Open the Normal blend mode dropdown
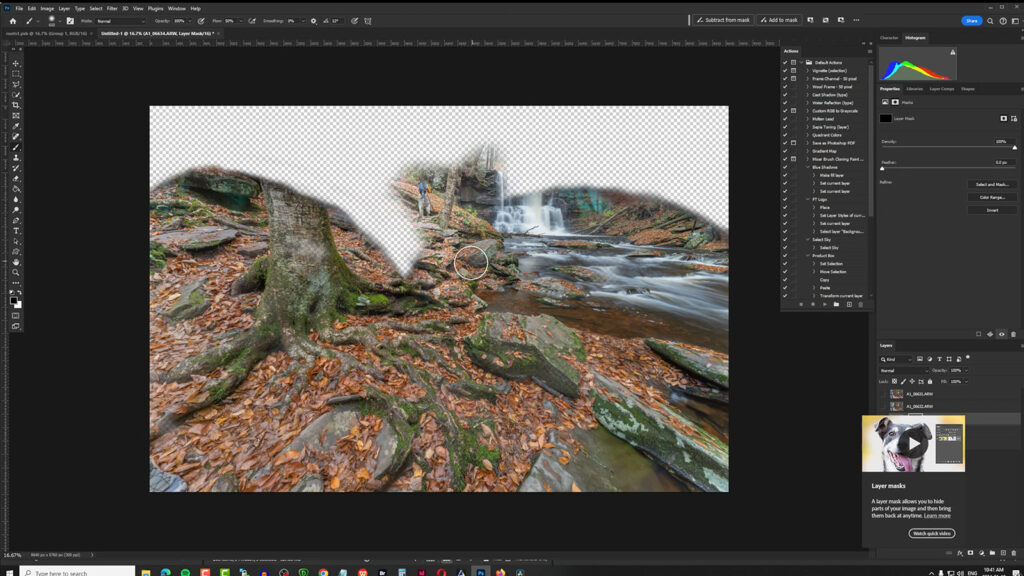The width and height of the screenshot is (1024, 576). coord(903,371)
